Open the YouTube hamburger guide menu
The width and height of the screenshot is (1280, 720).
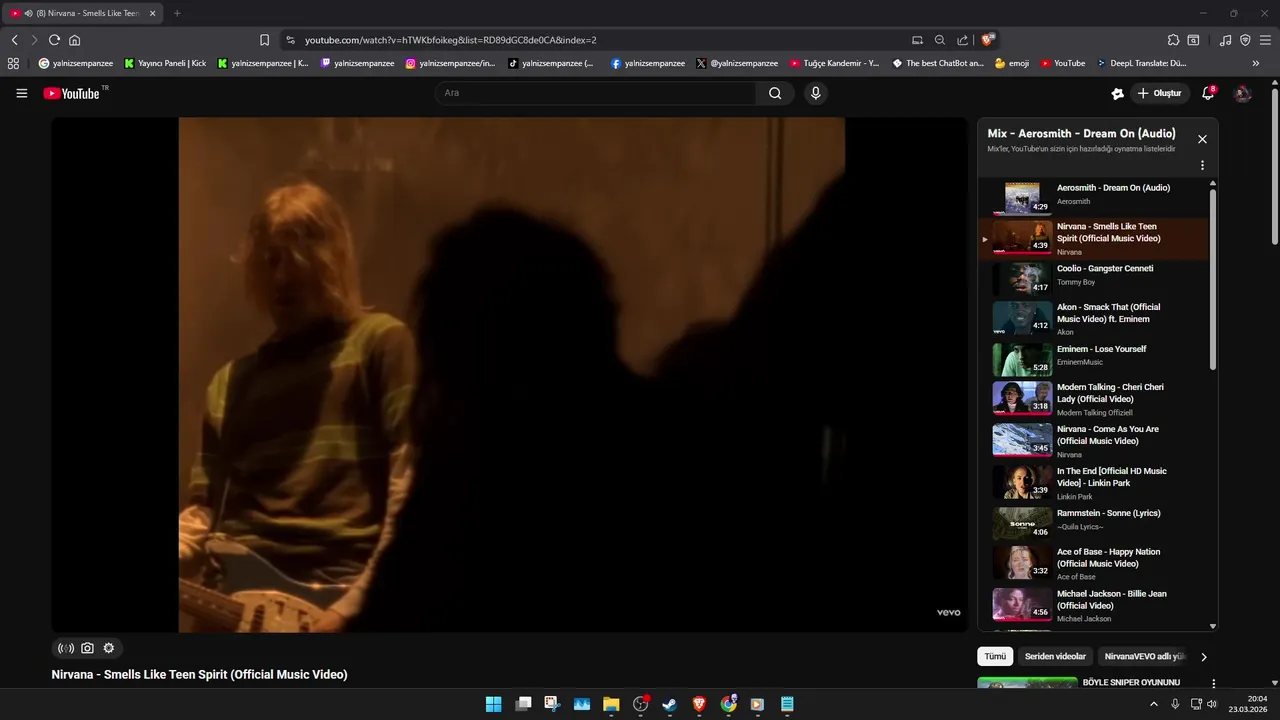[x=22, y=93]
